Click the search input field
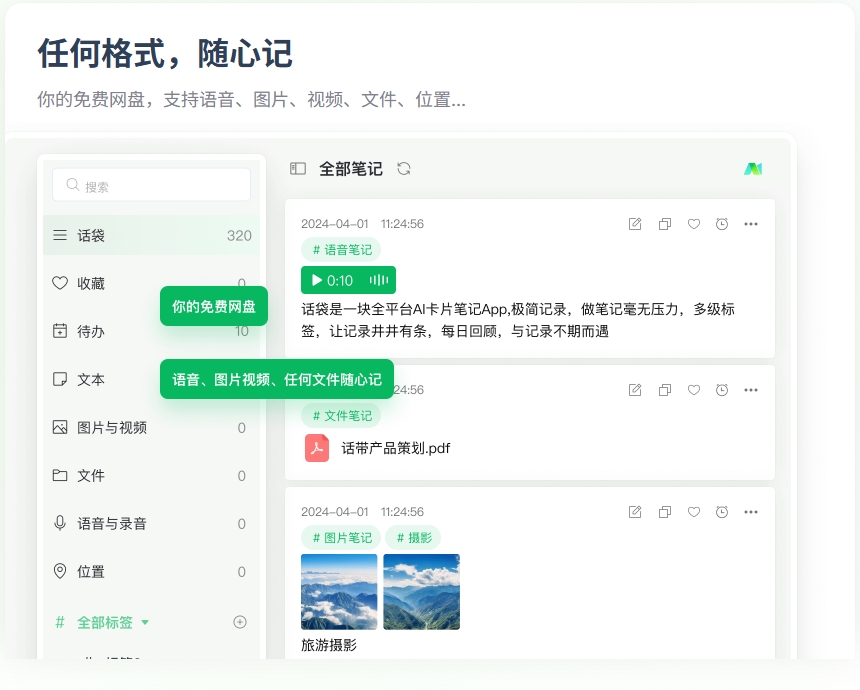 click(x=152, y=185)
